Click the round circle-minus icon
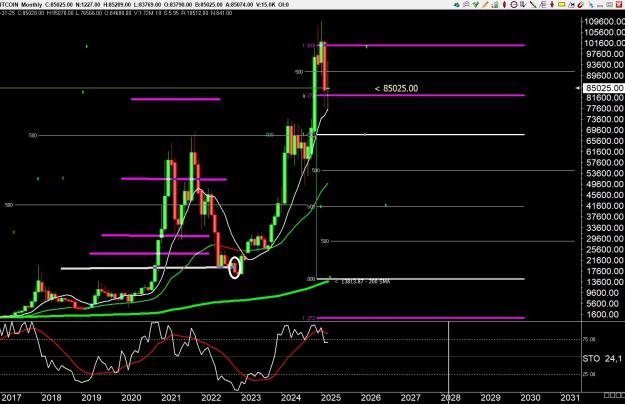Image resolution: width=625 pixels, height=404 pixels. pos(514,5)
